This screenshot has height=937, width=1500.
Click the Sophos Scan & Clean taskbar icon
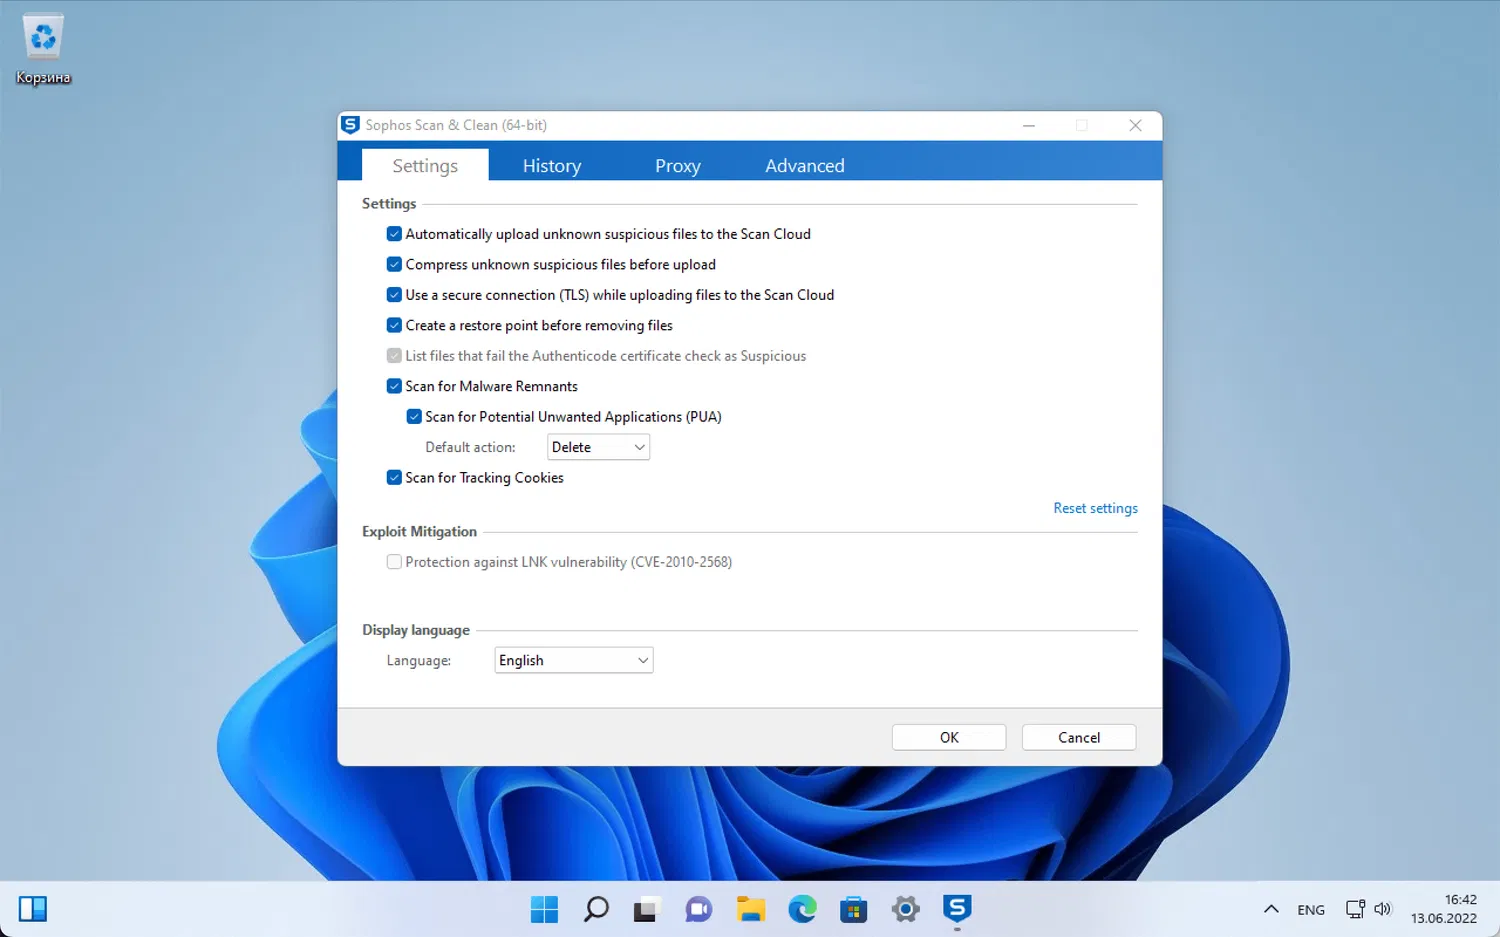tap(957, 908)
